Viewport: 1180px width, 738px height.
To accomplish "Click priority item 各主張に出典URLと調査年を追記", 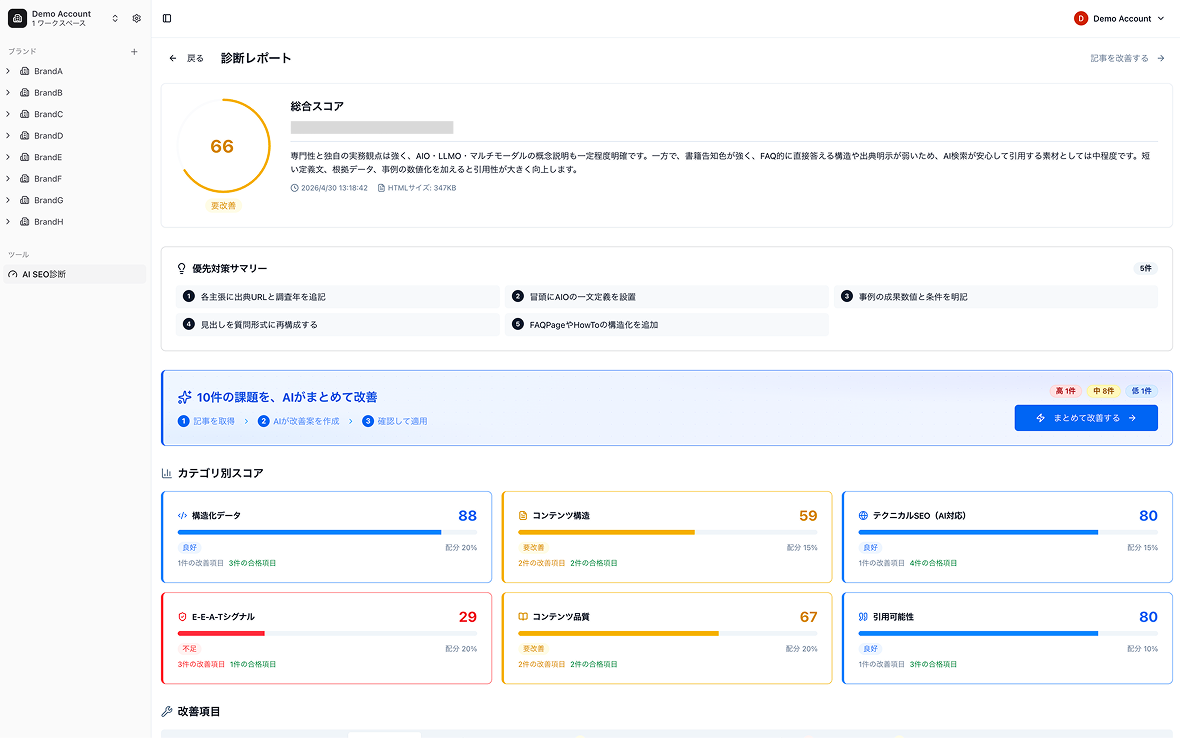I will [x=338, y=296].
